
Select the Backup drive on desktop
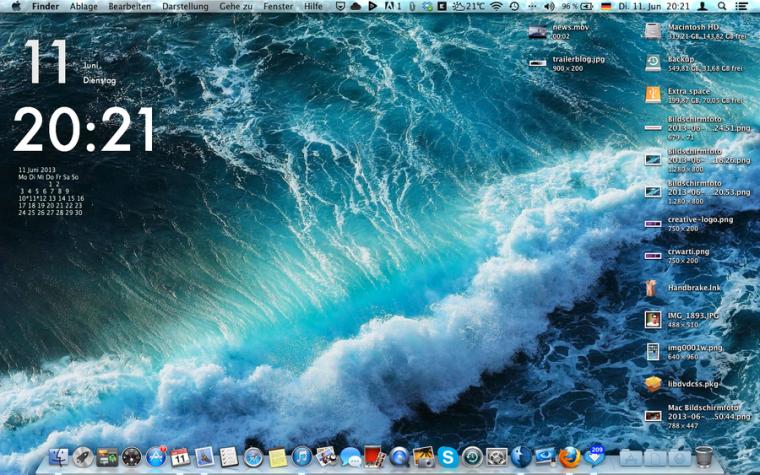[x=653, y=63]
